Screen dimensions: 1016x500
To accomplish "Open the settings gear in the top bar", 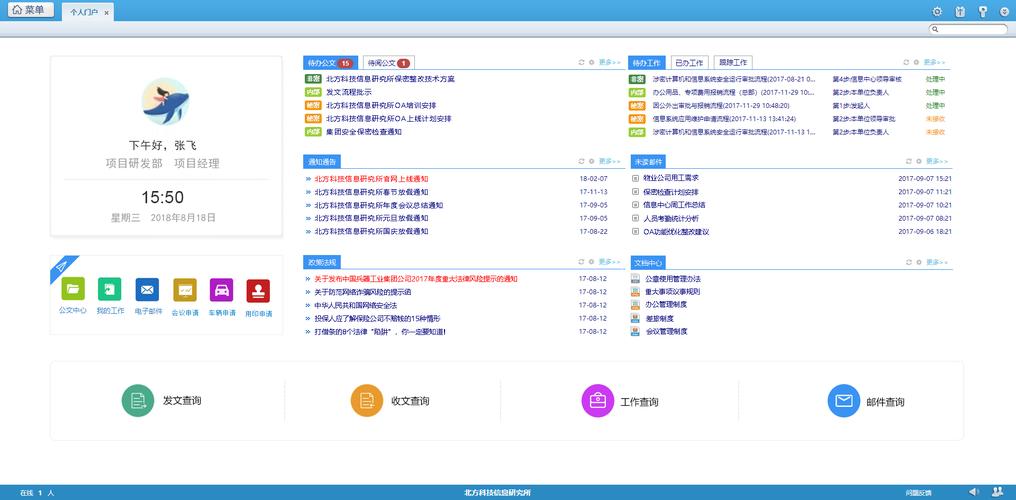I will coord(937,11).
